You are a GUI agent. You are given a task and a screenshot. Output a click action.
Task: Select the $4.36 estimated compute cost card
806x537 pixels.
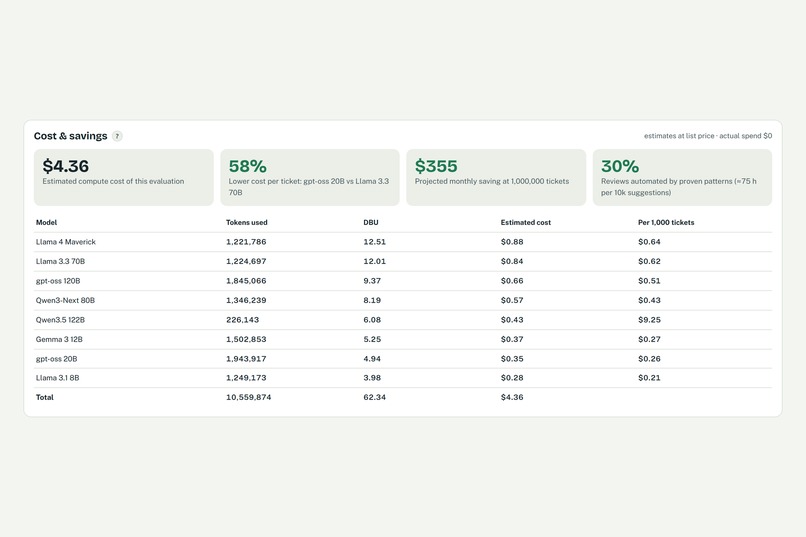click(124, 177)
